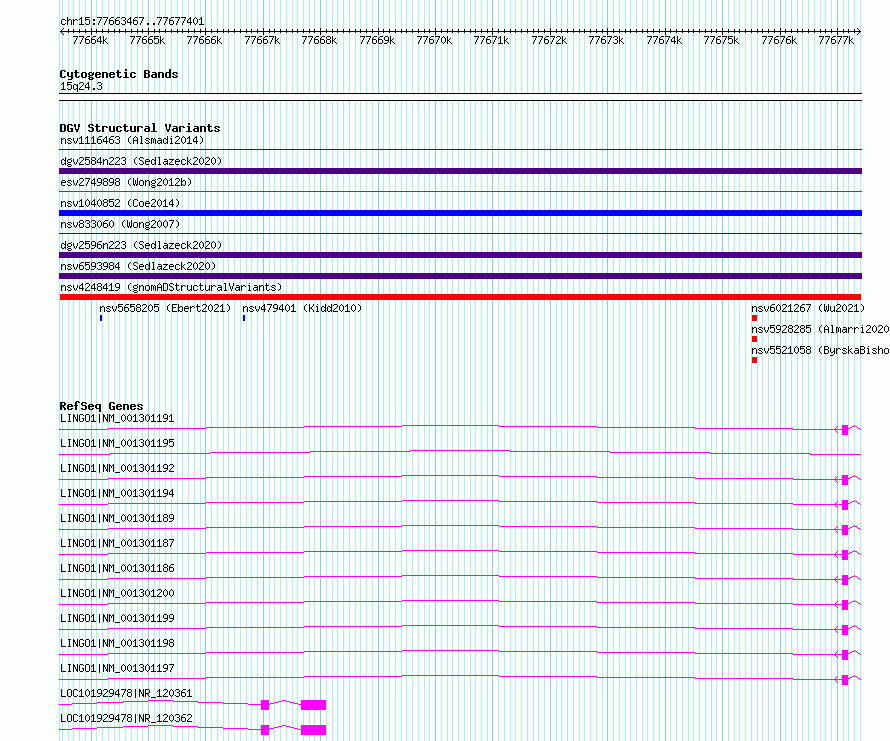
Task: Open nsv479401 (Kidd2010) label text
Action: (302, 308)
